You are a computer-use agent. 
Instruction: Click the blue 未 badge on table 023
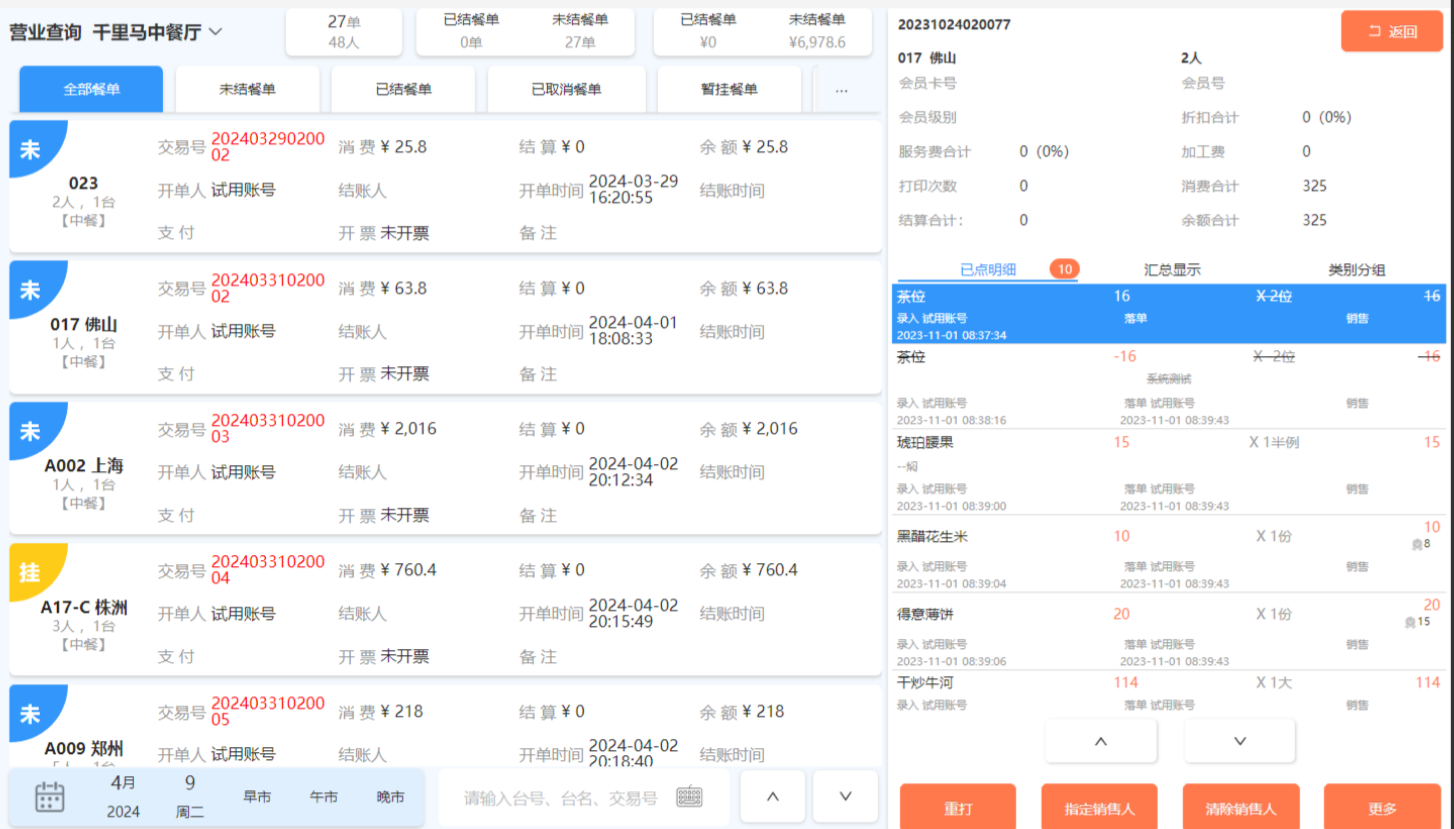click(x=31, y=149)
